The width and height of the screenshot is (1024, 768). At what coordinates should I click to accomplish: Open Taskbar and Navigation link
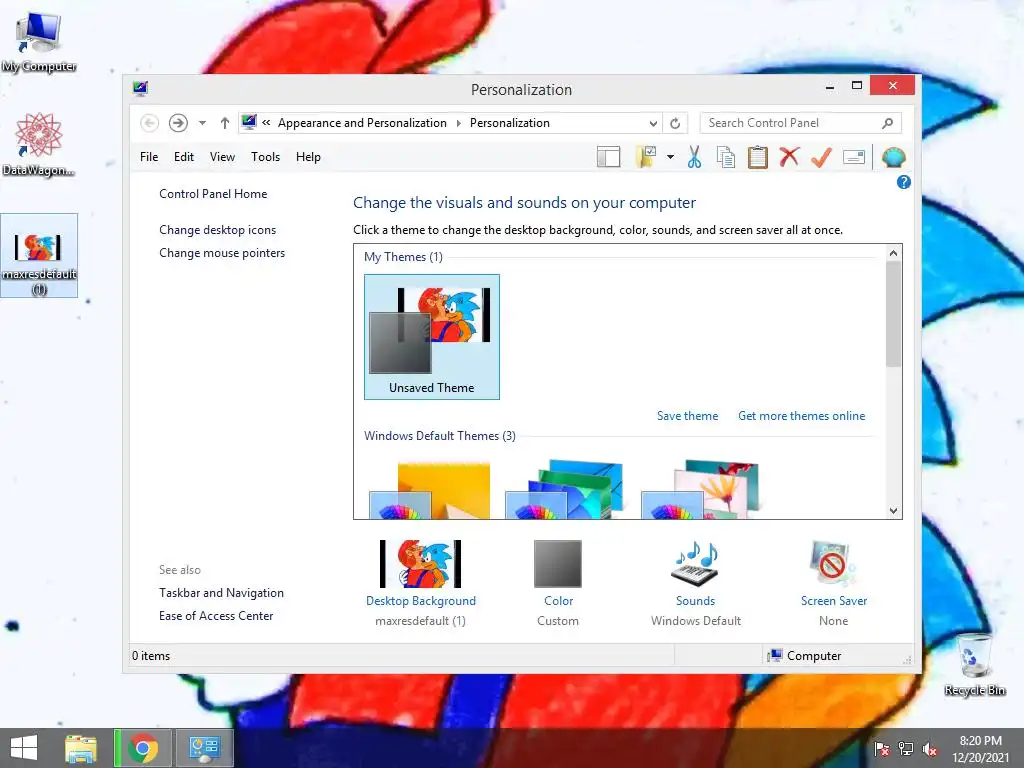221,593
